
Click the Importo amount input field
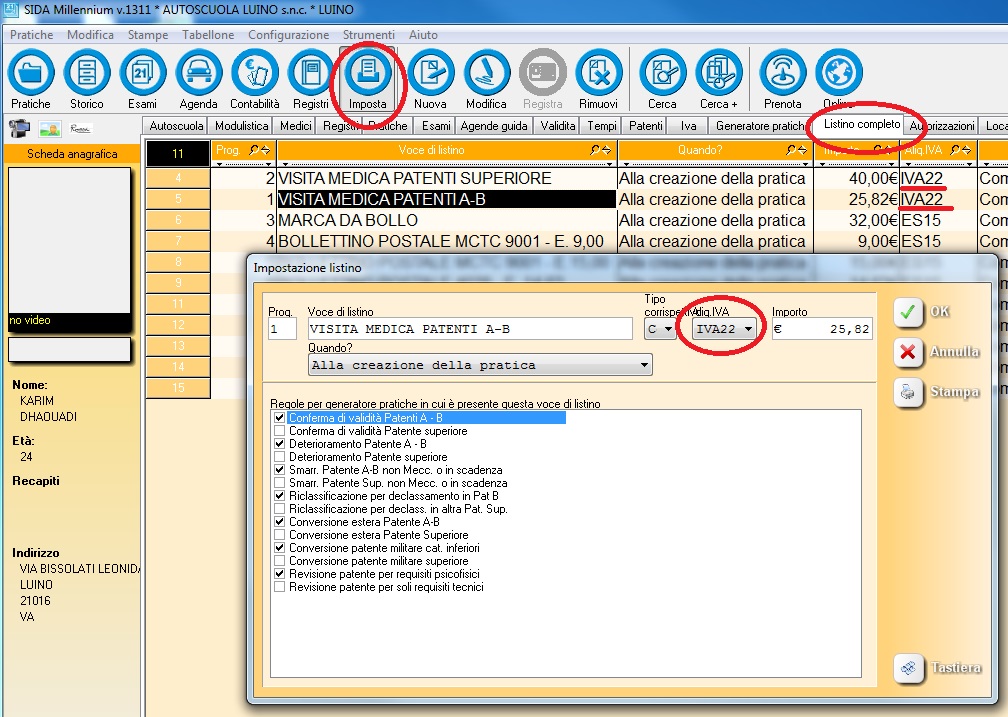(x=821, y=329)
